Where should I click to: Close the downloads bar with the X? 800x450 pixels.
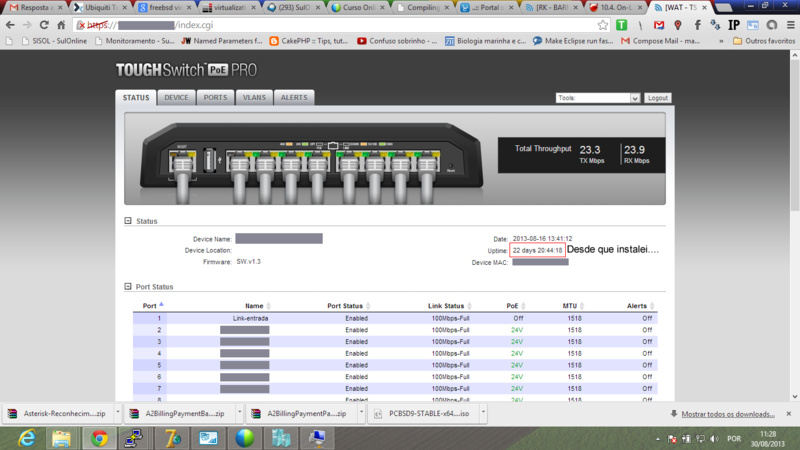tap(789, 414)
